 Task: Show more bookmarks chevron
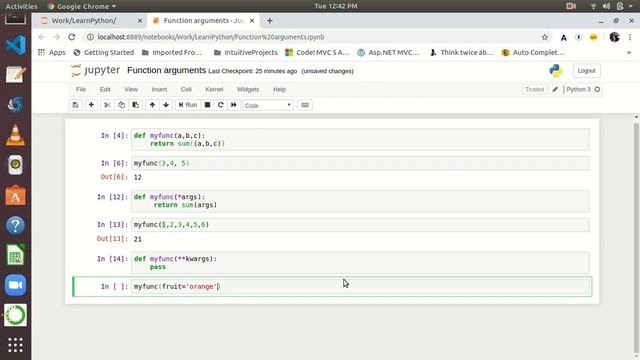point(629,52)
